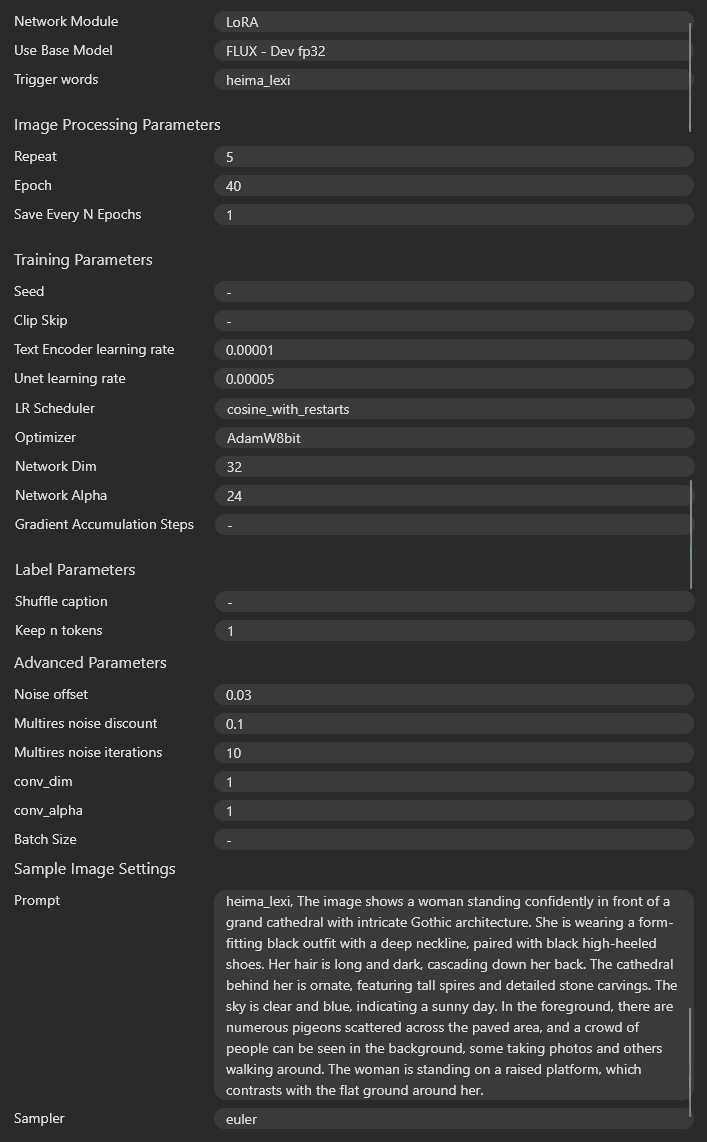Select the Text Encoder learning rate value 0.00001
Image resolution: width=707 pixels, height=1142 pixels.
click(x=454, y=350)
